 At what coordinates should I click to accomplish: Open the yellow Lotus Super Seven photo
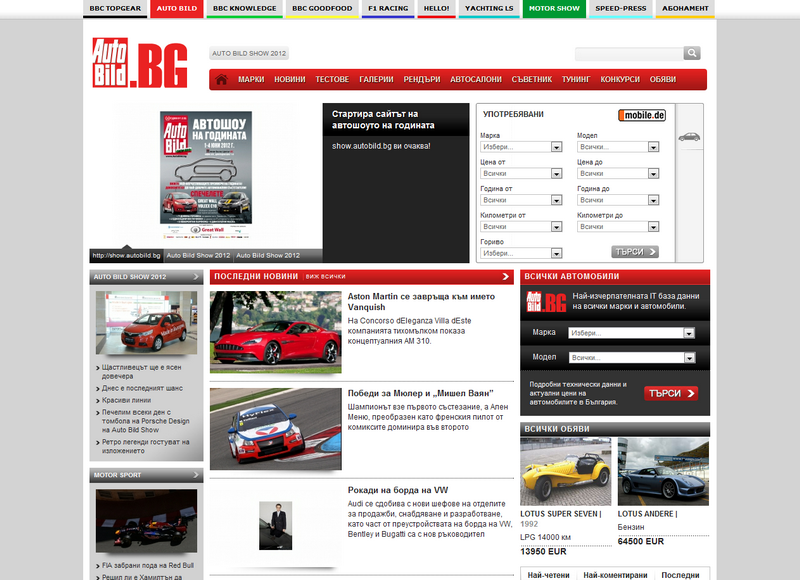566,472
